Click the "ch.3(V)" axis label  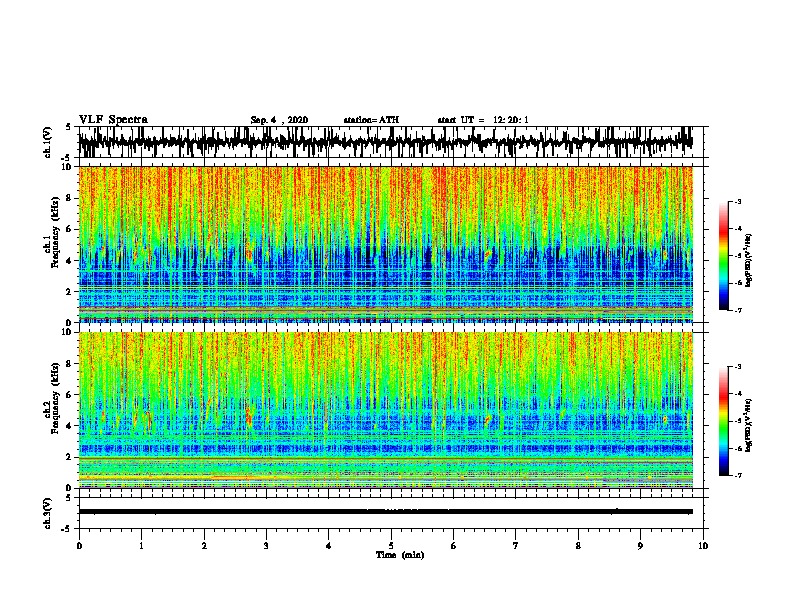(48, 513)
